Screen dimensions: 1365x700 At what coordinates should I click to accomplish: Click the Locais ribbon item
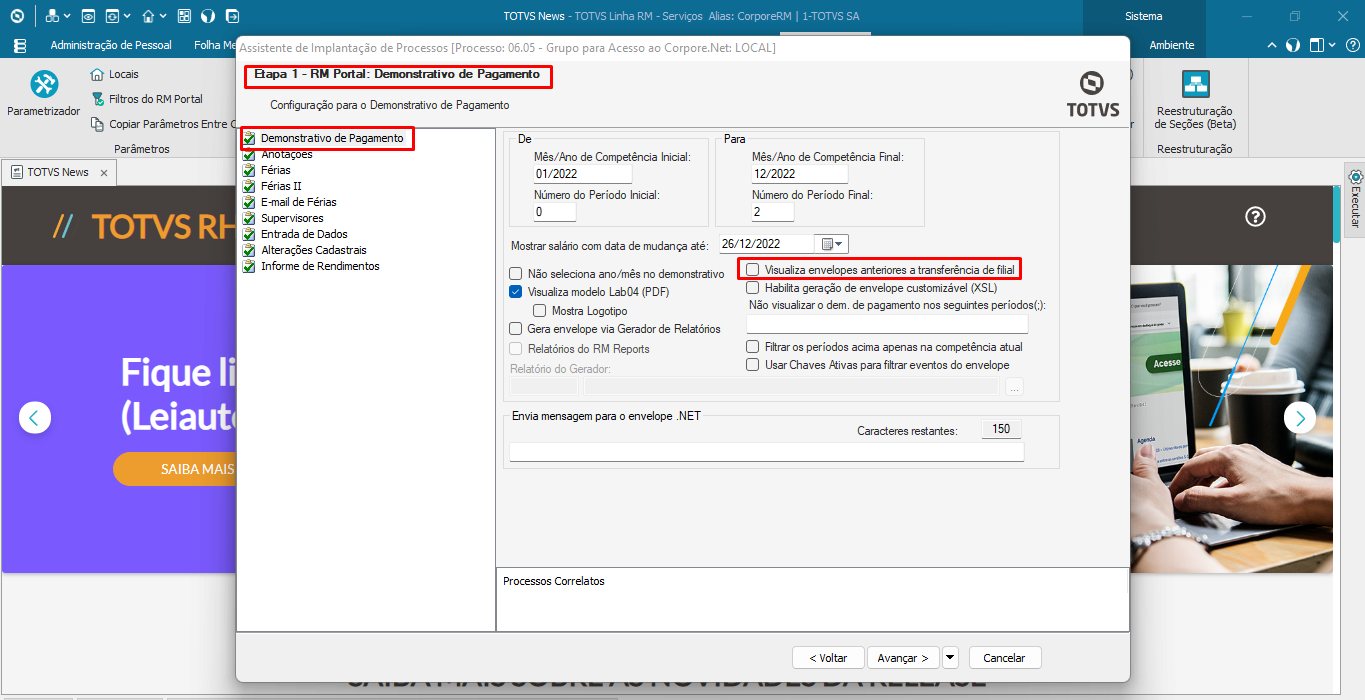click(114, 74)
